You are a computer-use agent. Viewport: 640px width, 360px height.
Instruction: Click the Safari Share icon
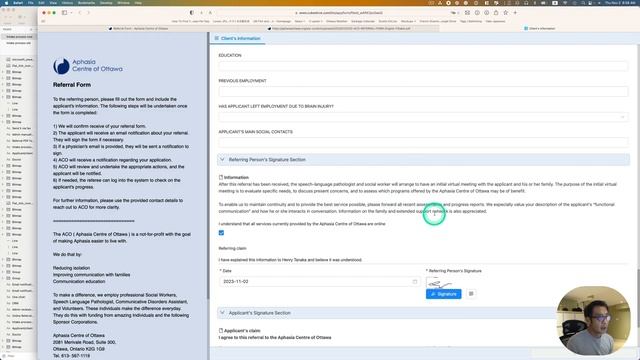(496, 13)
